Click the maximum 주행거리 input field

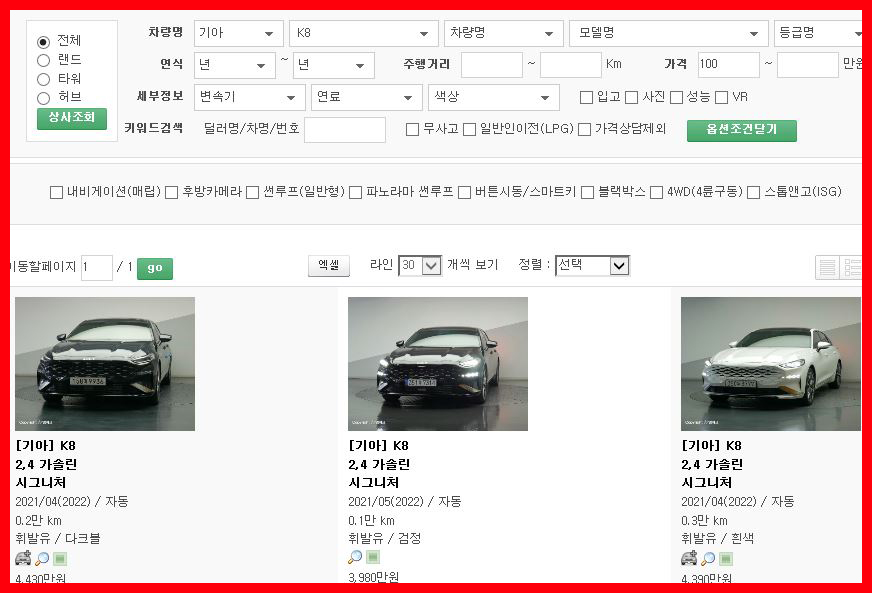(571, 65)
